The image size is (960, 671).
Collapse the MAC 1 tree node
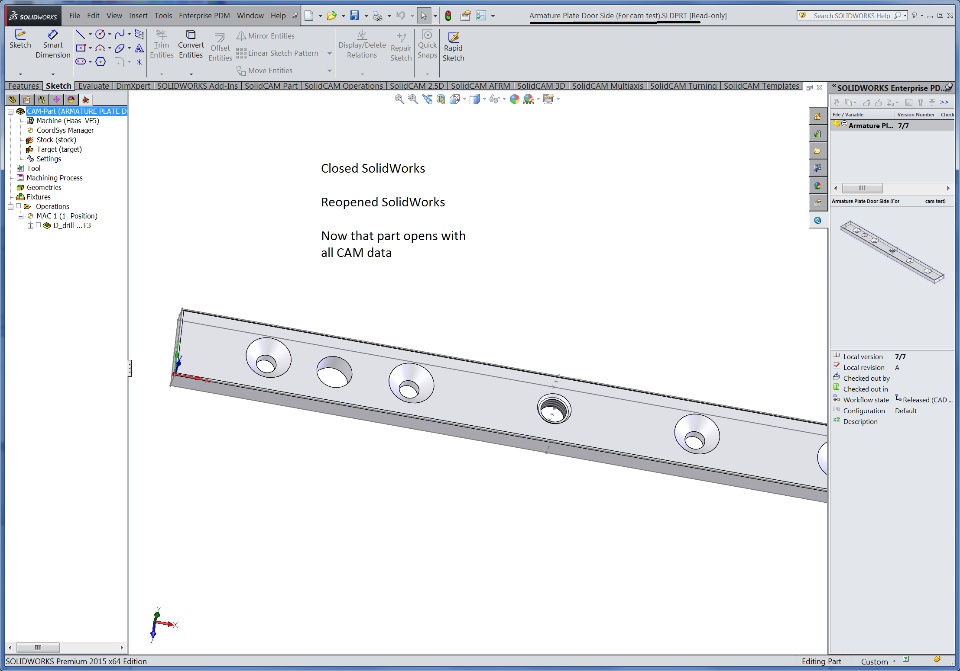(21, 216)
